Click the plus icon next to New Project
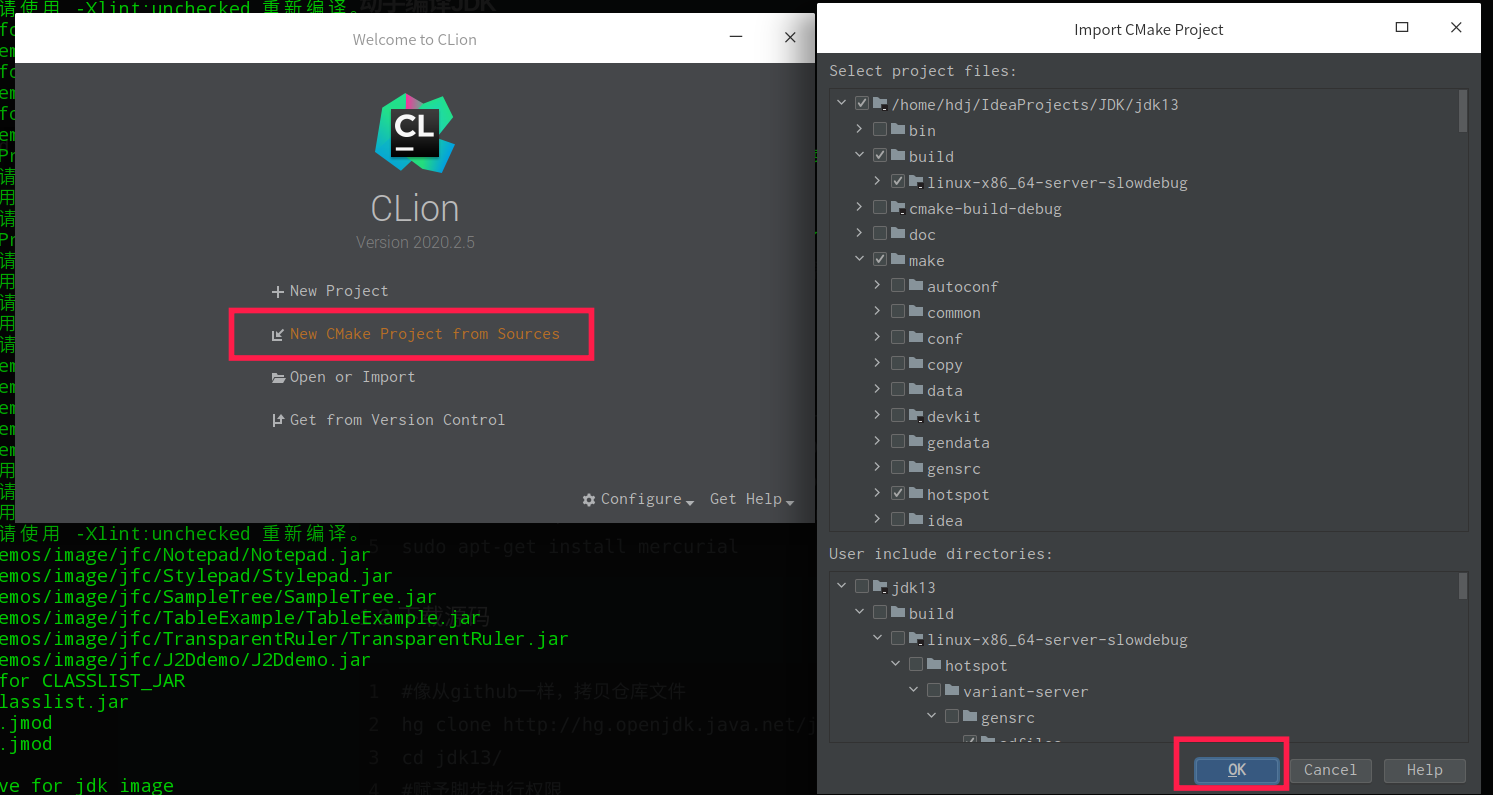This screenshot has height=795, width=1493. click(x=278, y=291)
